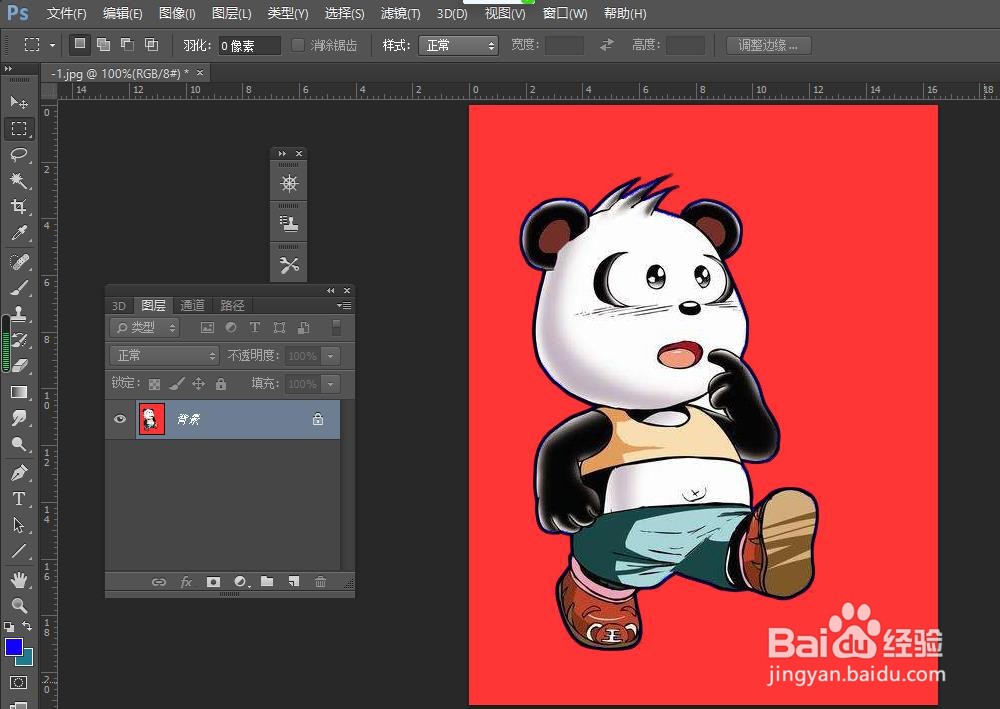Screen dimensions: 1000x709
Task: Select the Gradient tool
Action: point(18,392)
